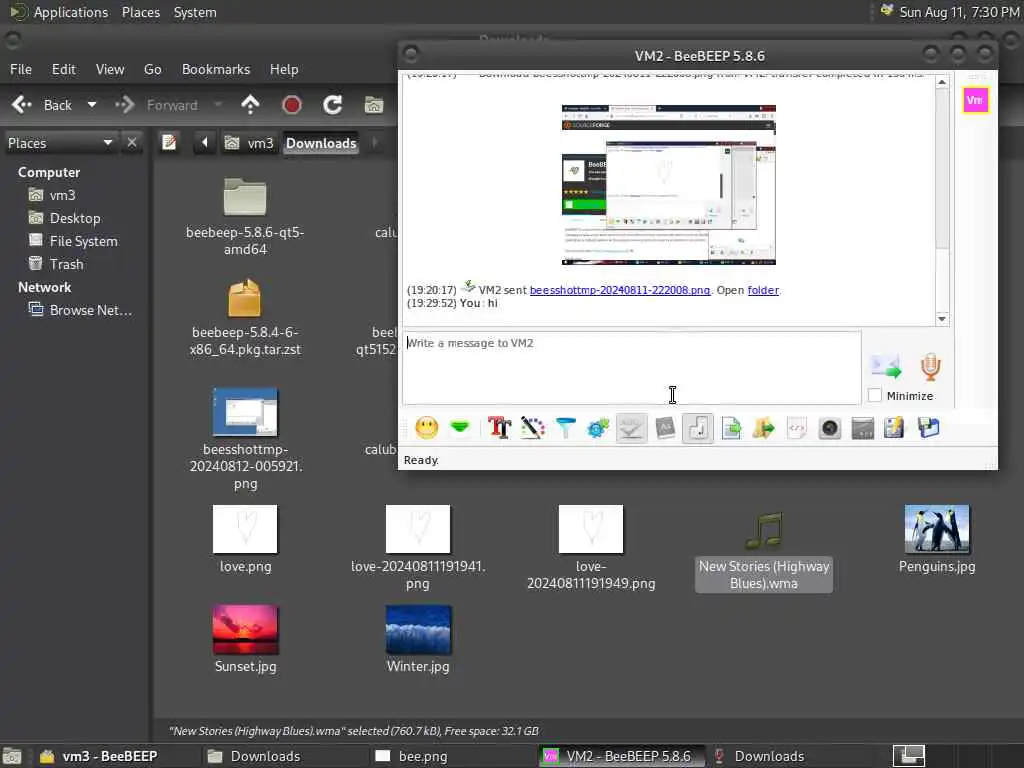Open the emoticon smiley picker in BeeBEEP

tap(426, 428)
